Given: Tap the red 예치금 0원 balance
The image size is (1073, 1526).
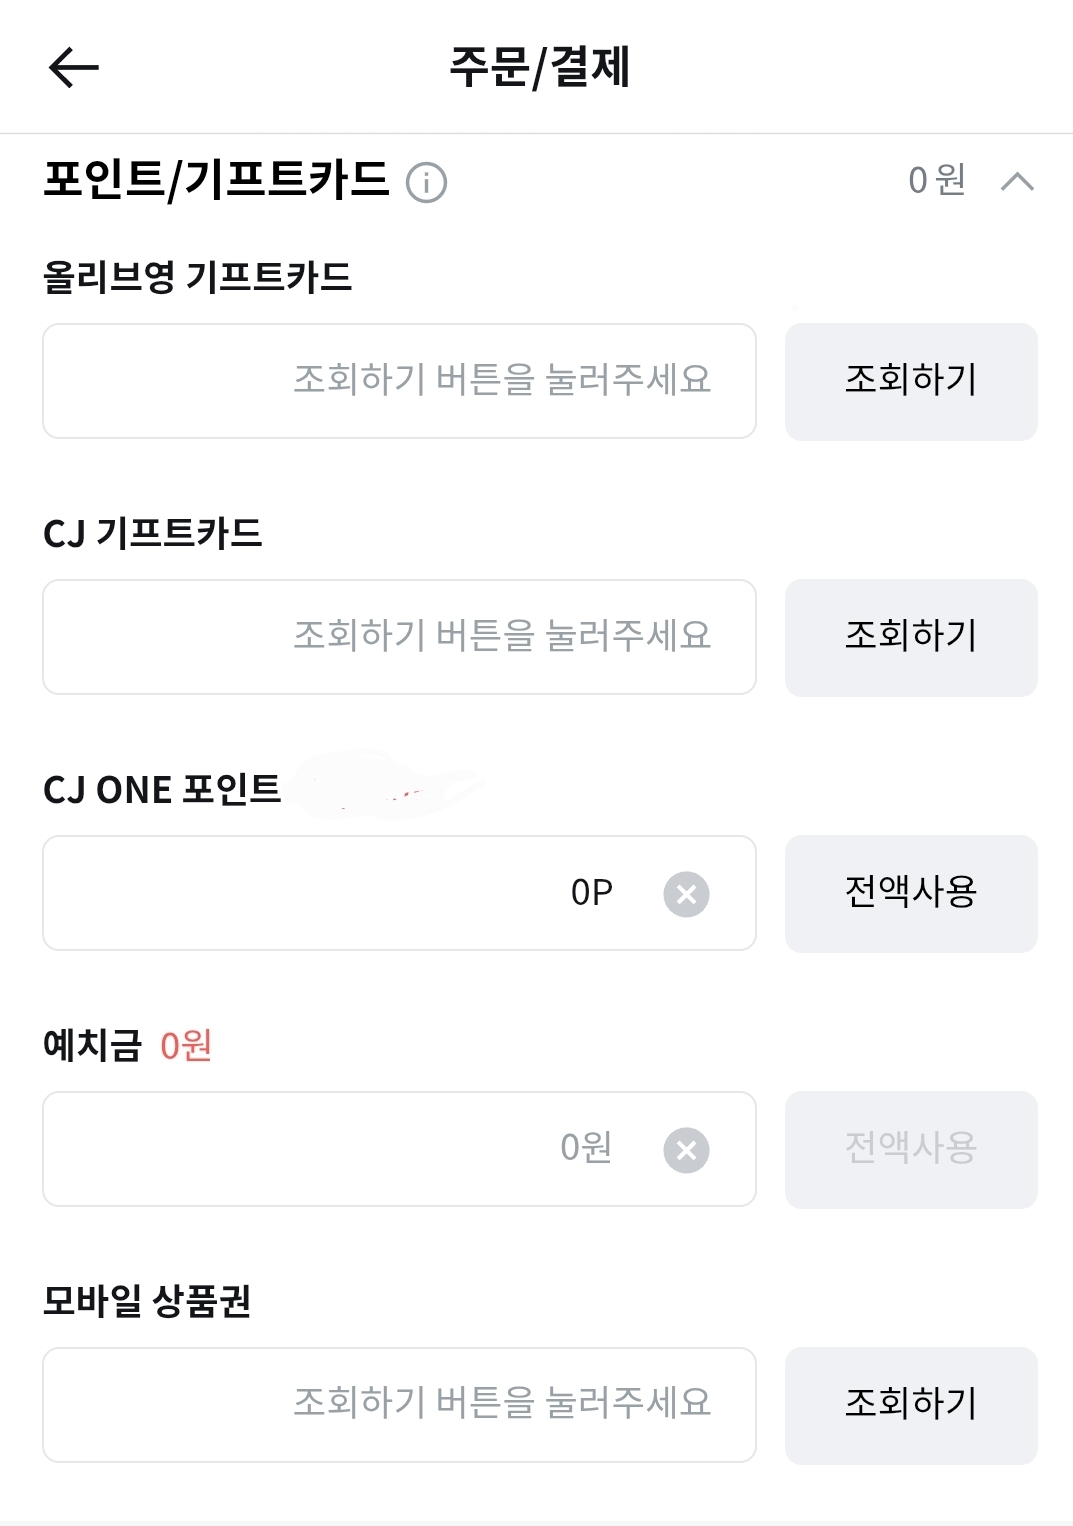Looking at the screenshot, I should tap(186, 1046).
